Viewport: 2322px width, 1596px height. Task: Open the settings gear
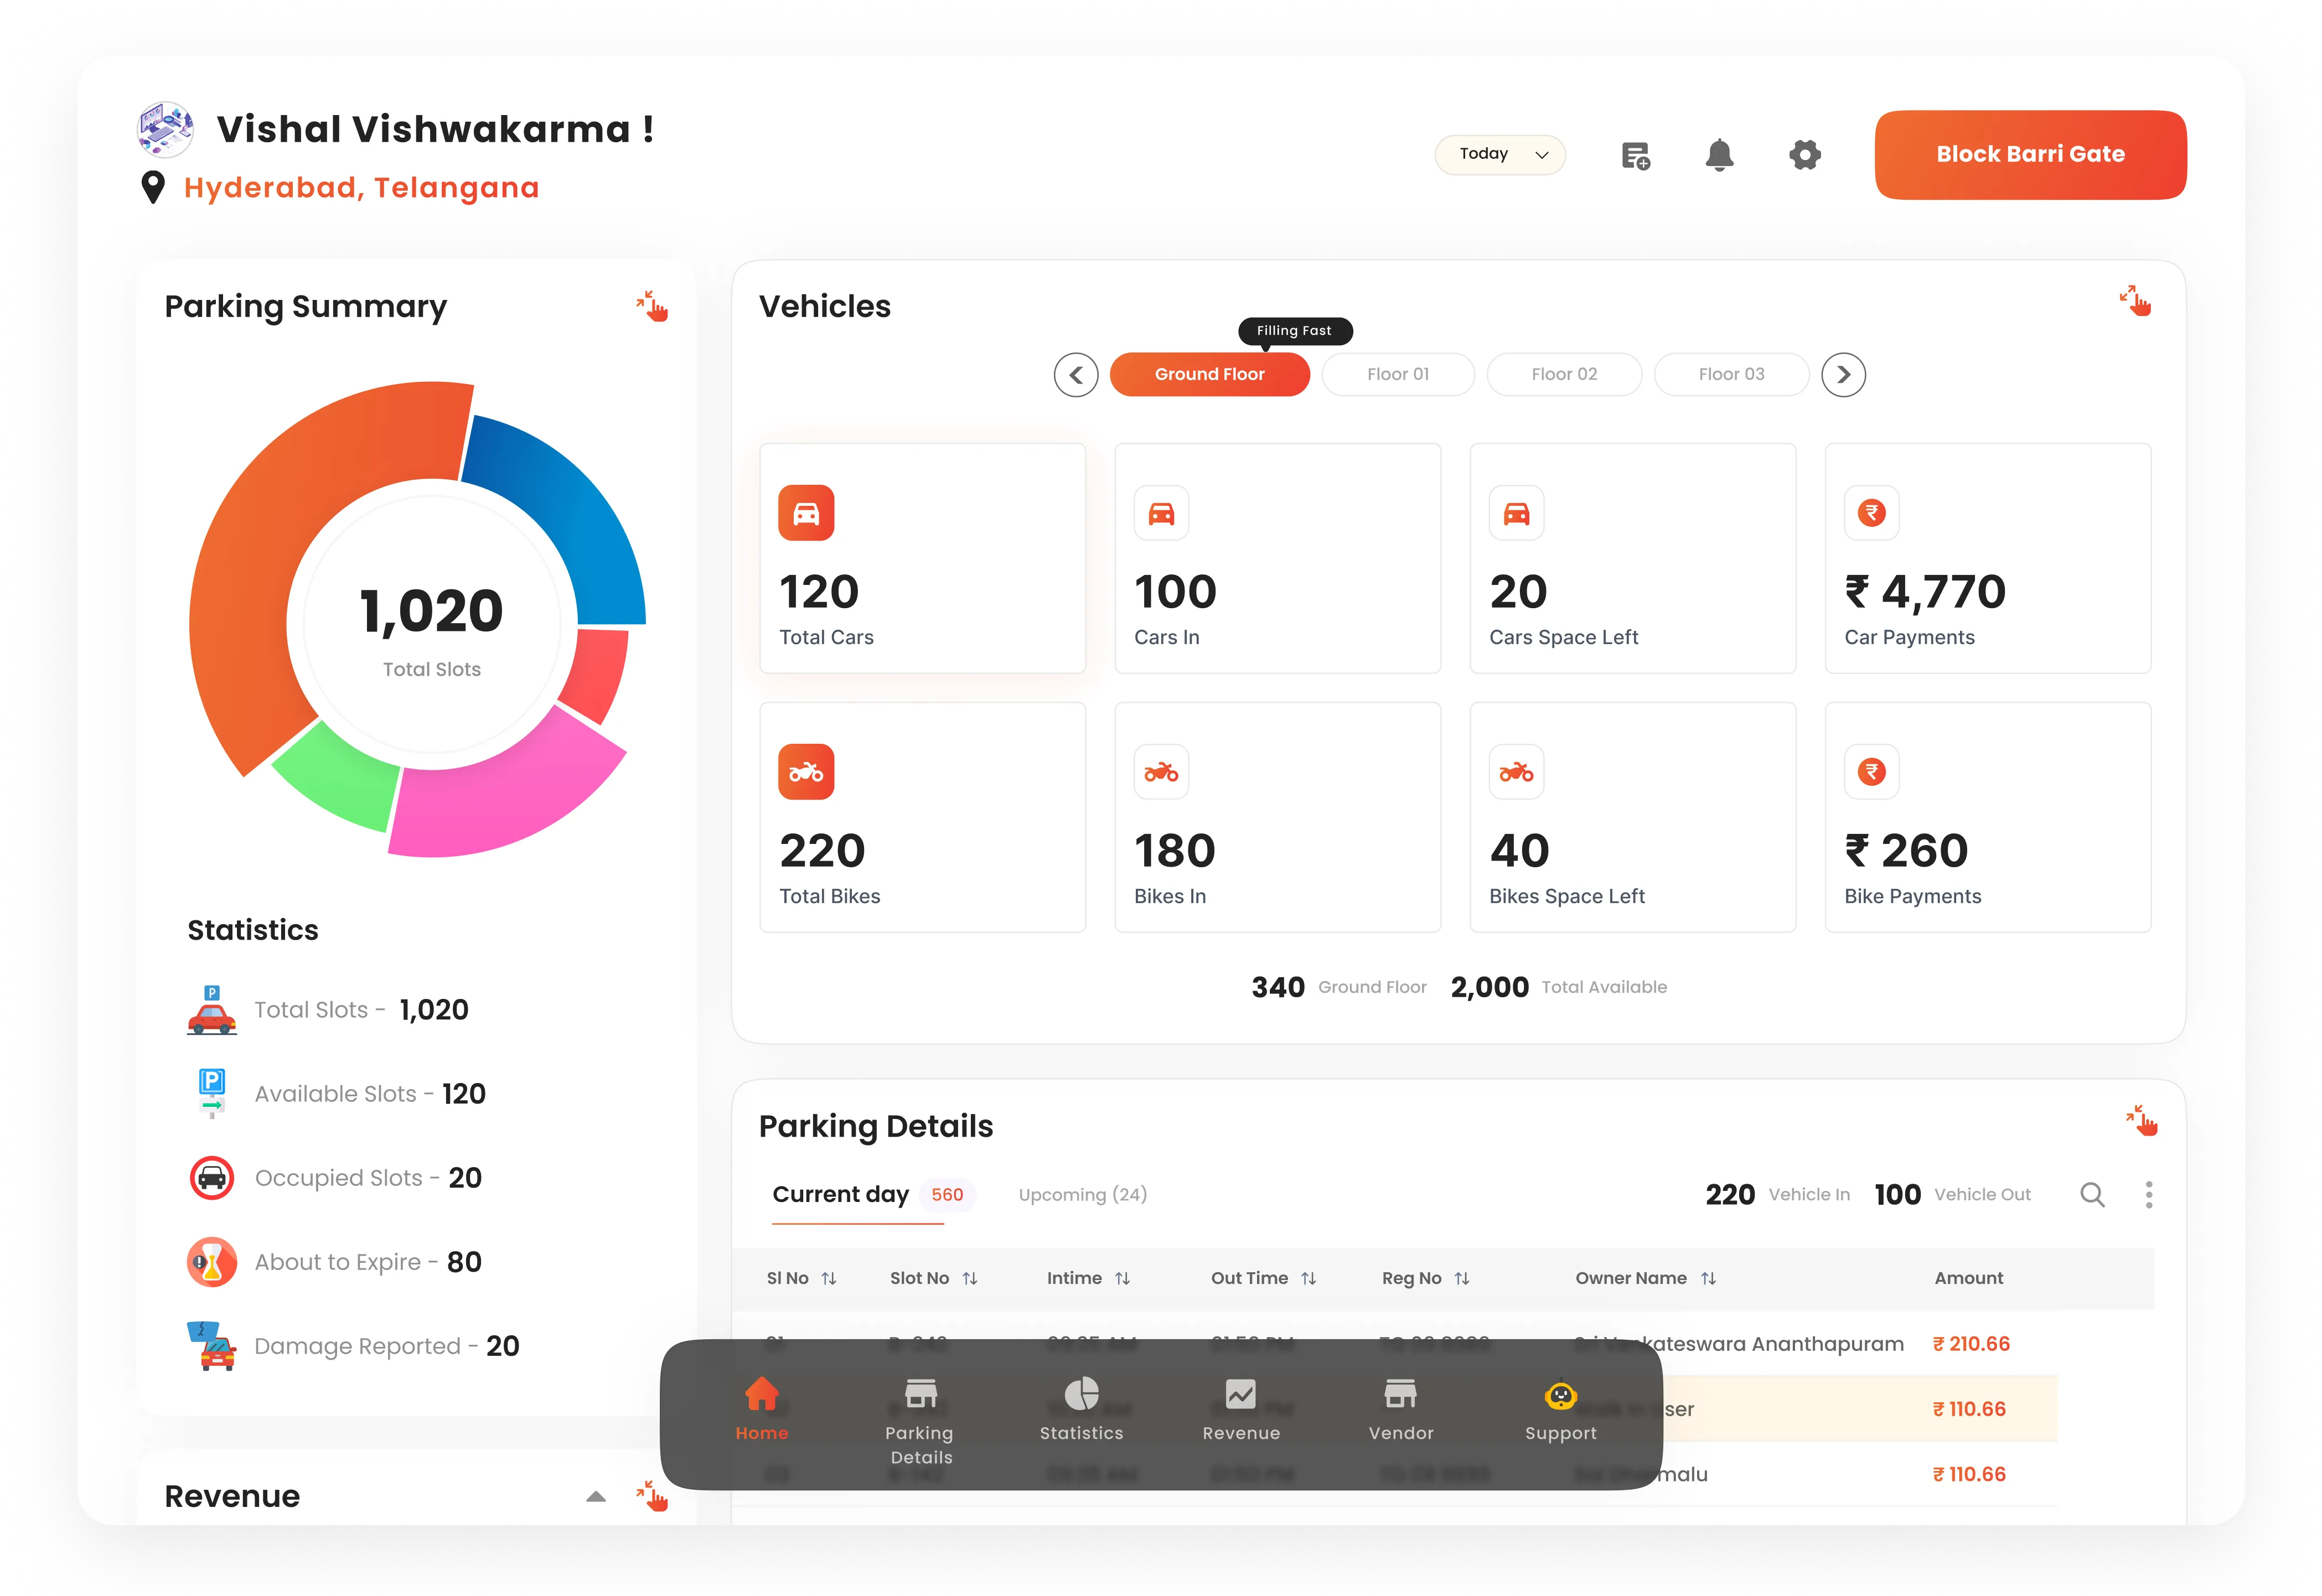(x=1805, y=154)
